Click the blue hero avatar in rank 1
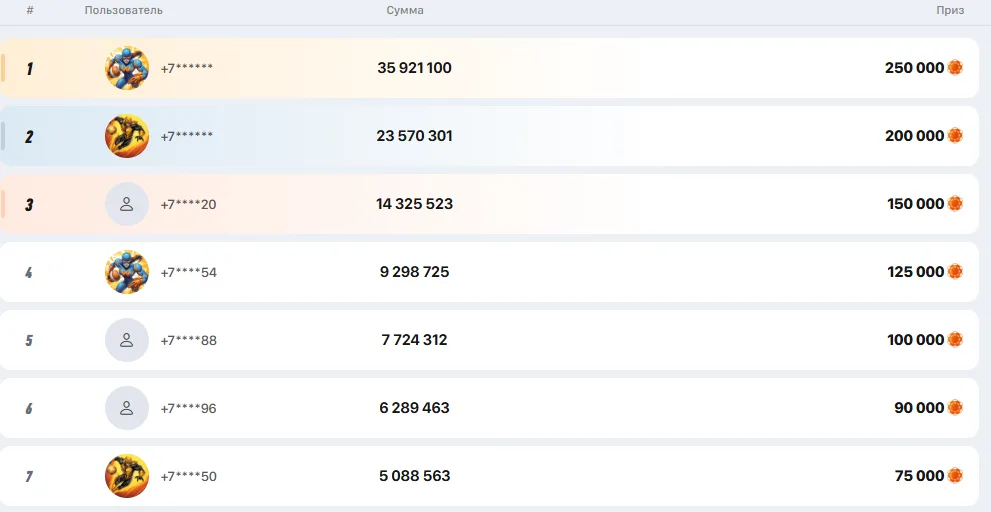Viewport: 991px width, 512px height. click(127, 68)
